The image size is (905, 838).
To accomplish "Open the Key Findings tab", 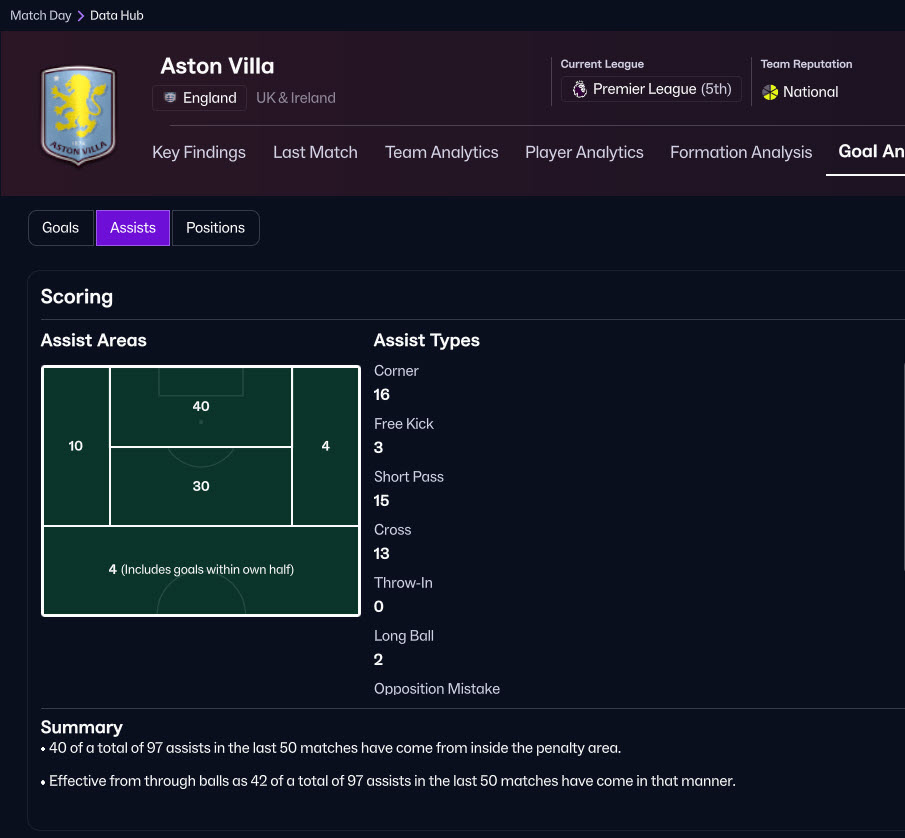I will coord(199,153).
